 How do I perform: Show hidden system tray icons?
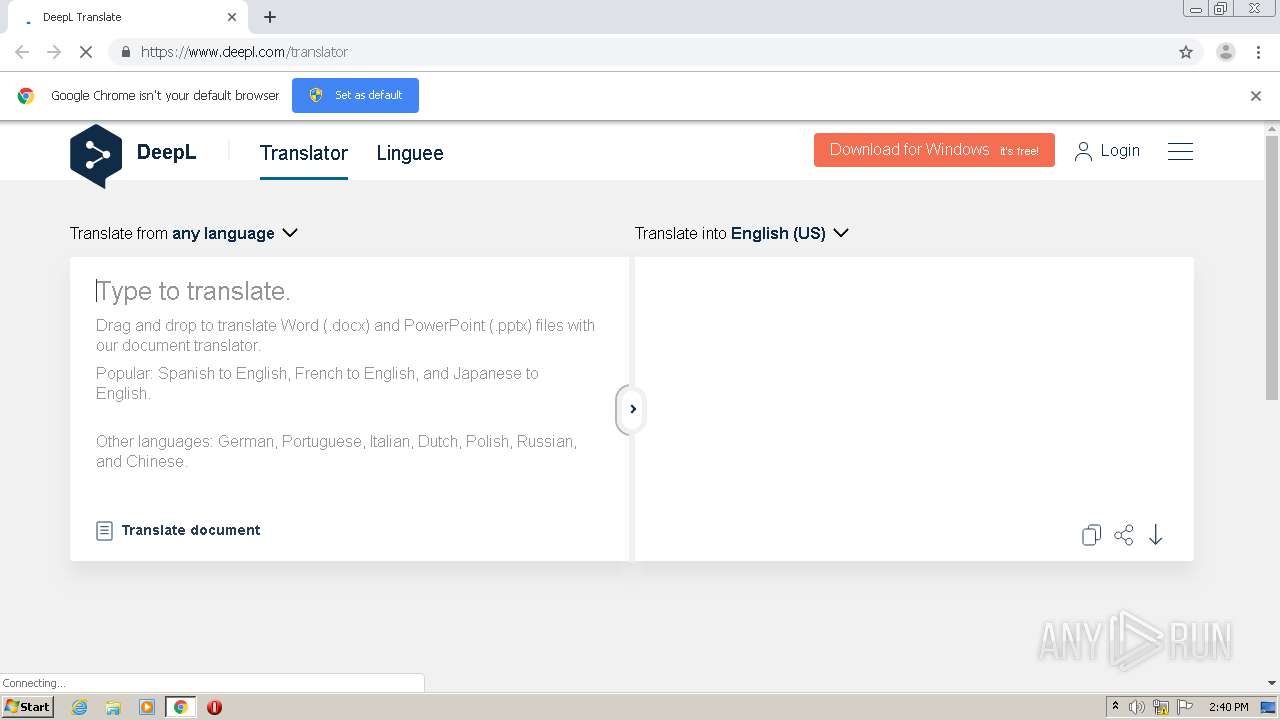click(1115, 707)
